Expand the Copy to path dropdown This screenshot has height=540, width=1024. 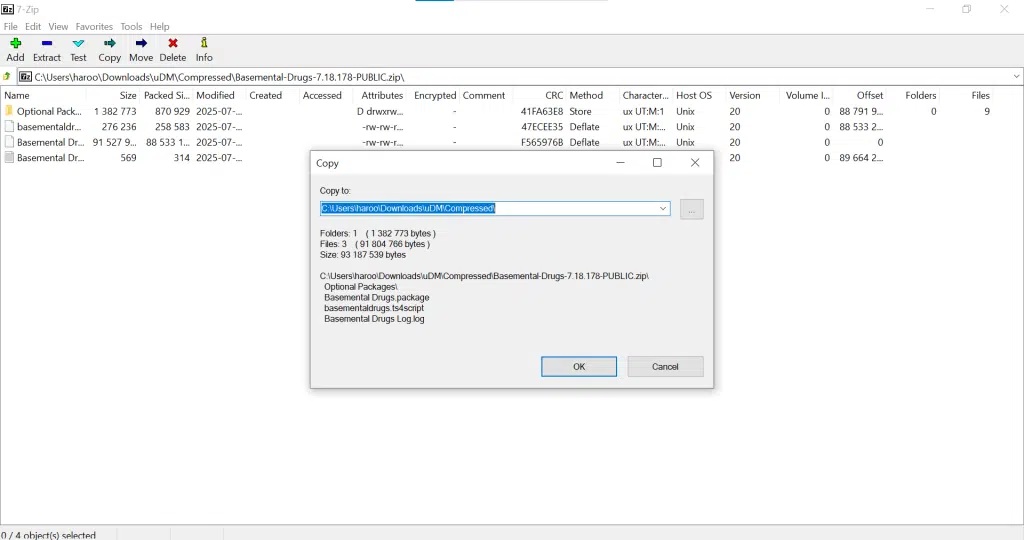pyautogui.click(x=663, y=208)
